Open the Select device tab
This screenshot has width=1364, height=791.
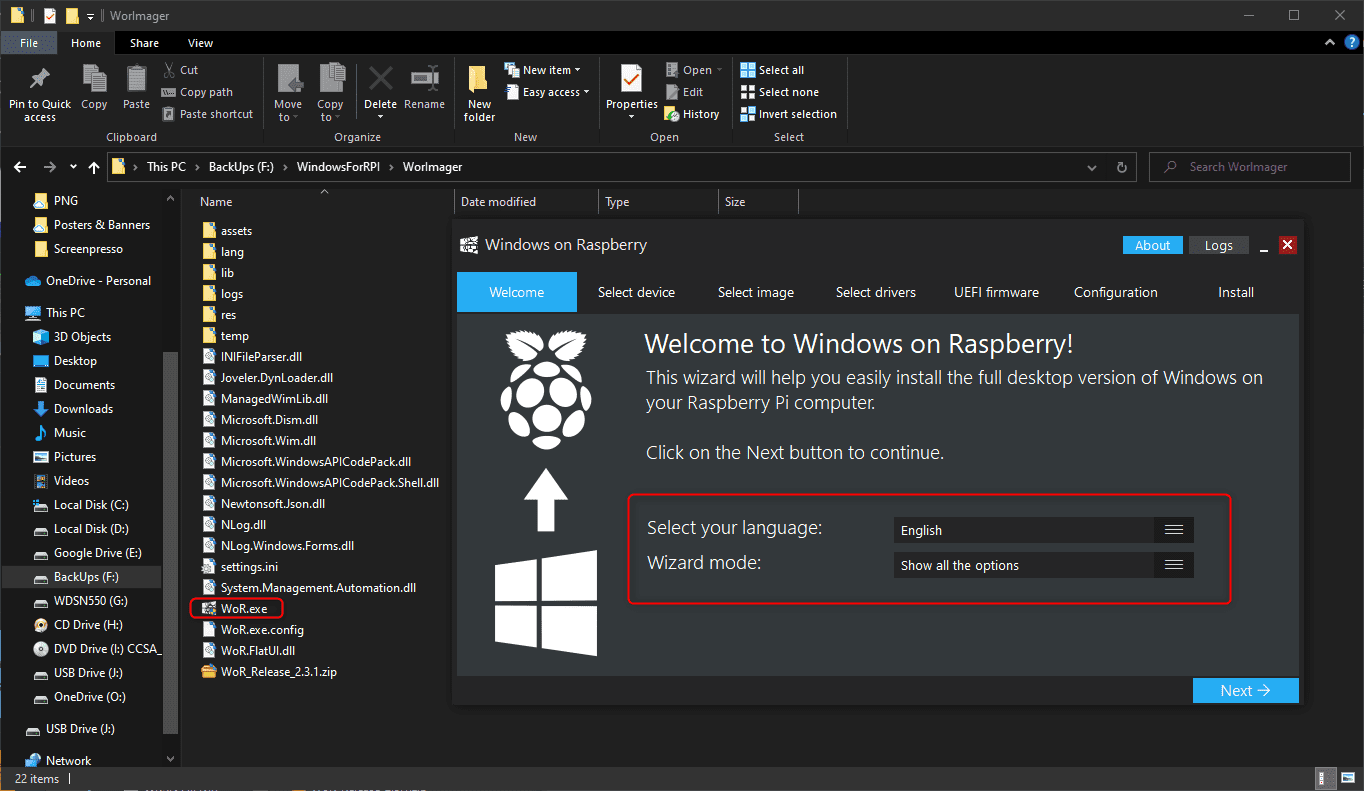coord(636,292)
